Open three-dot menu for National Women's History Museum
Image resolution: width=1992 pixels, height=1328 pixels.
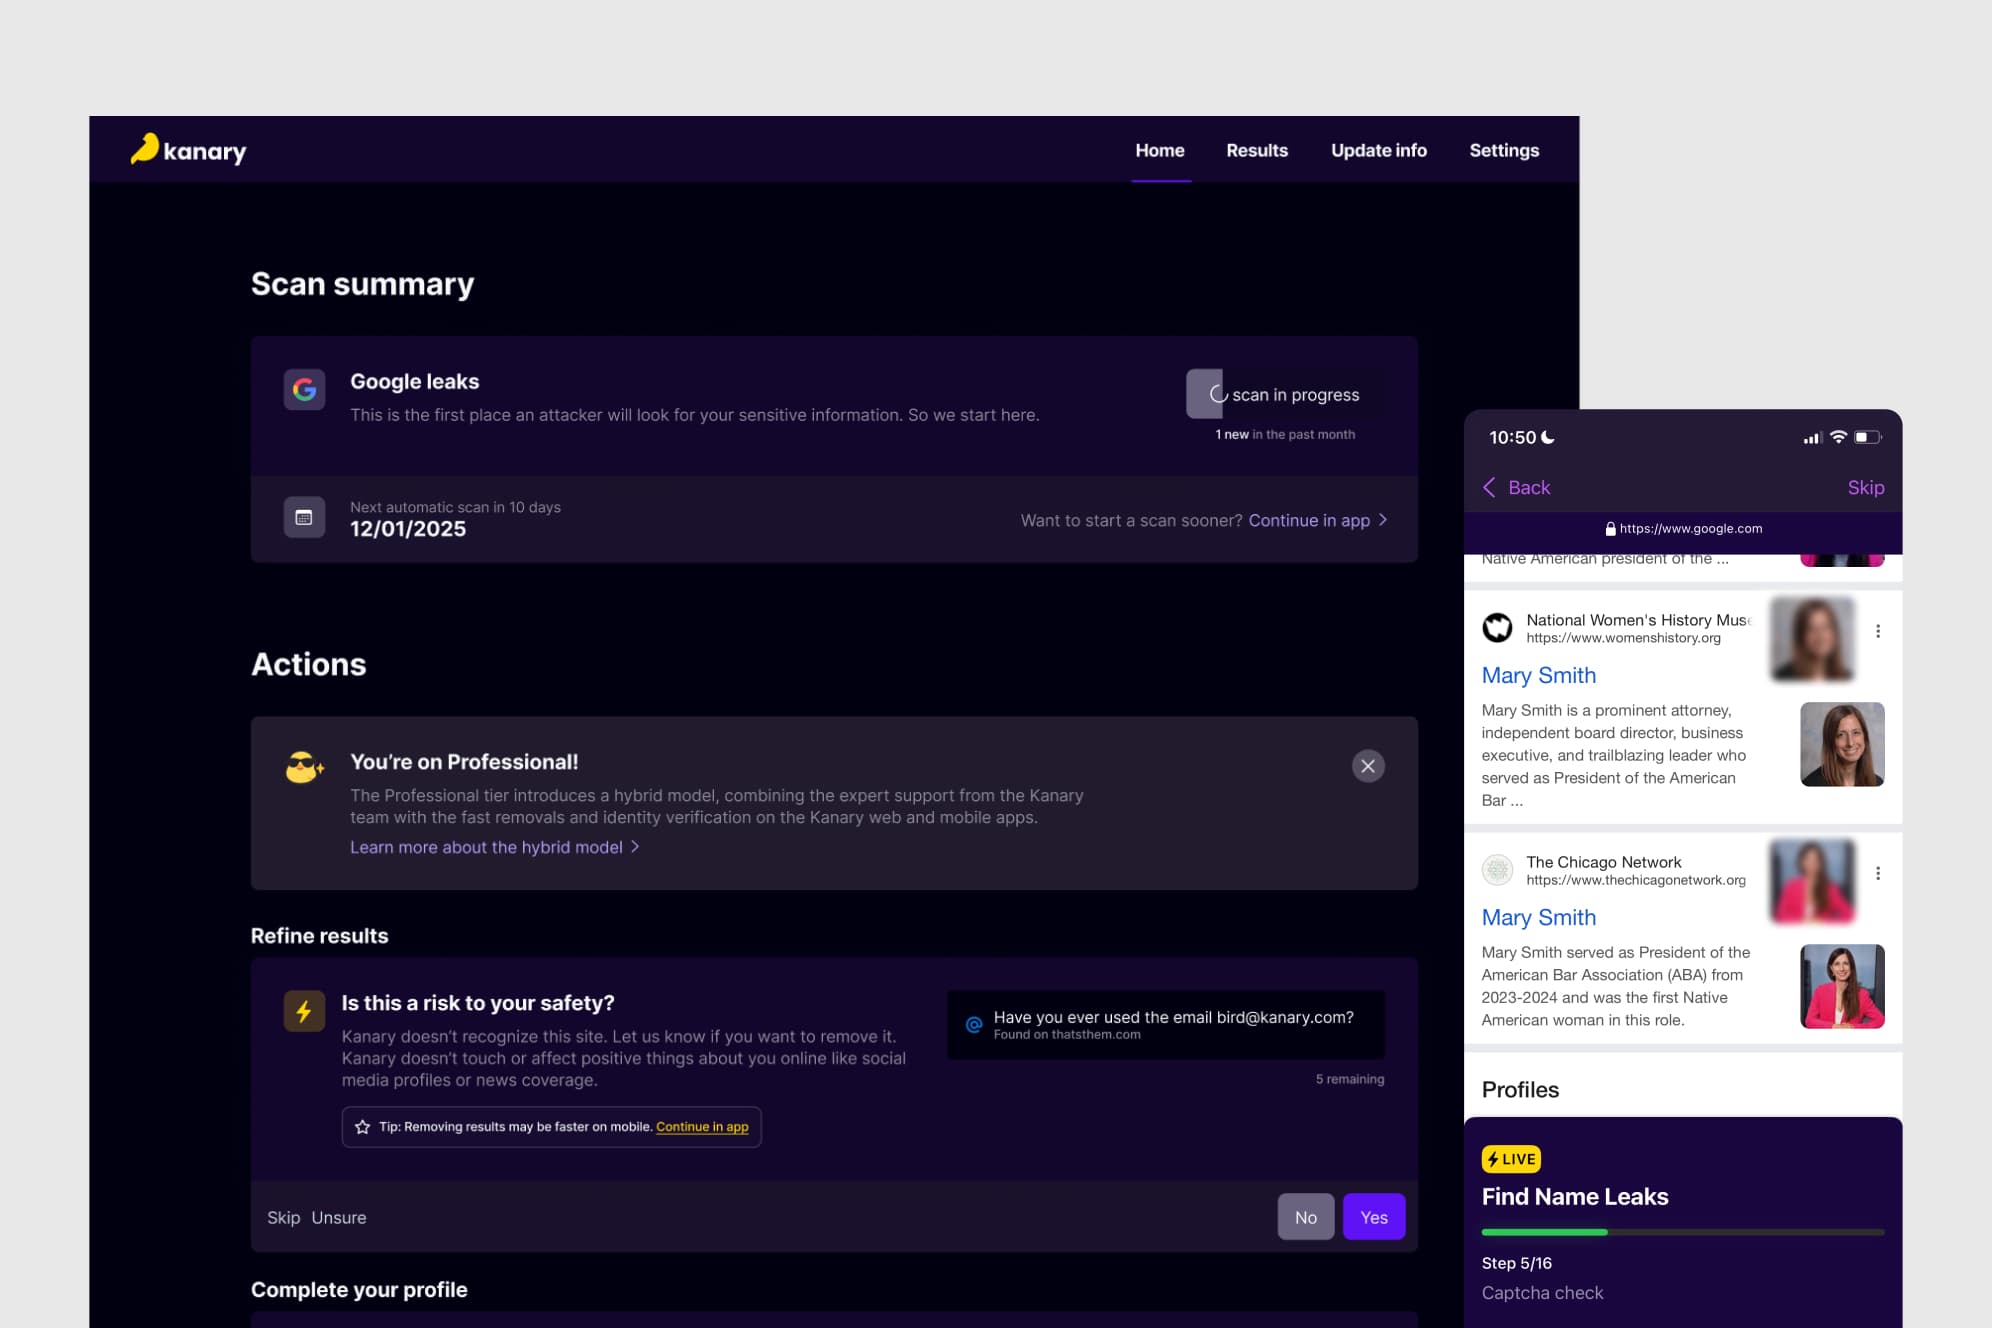click(1879, 631)
